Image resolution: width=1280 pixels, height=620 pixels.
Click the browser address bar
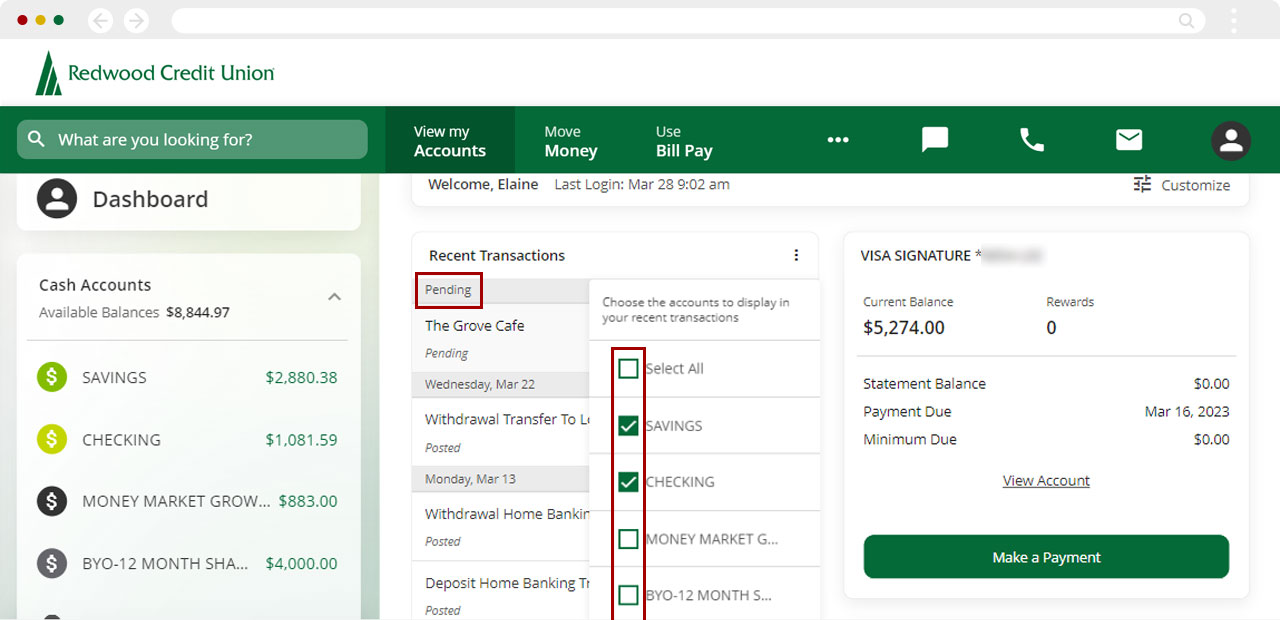coord(688,20)
